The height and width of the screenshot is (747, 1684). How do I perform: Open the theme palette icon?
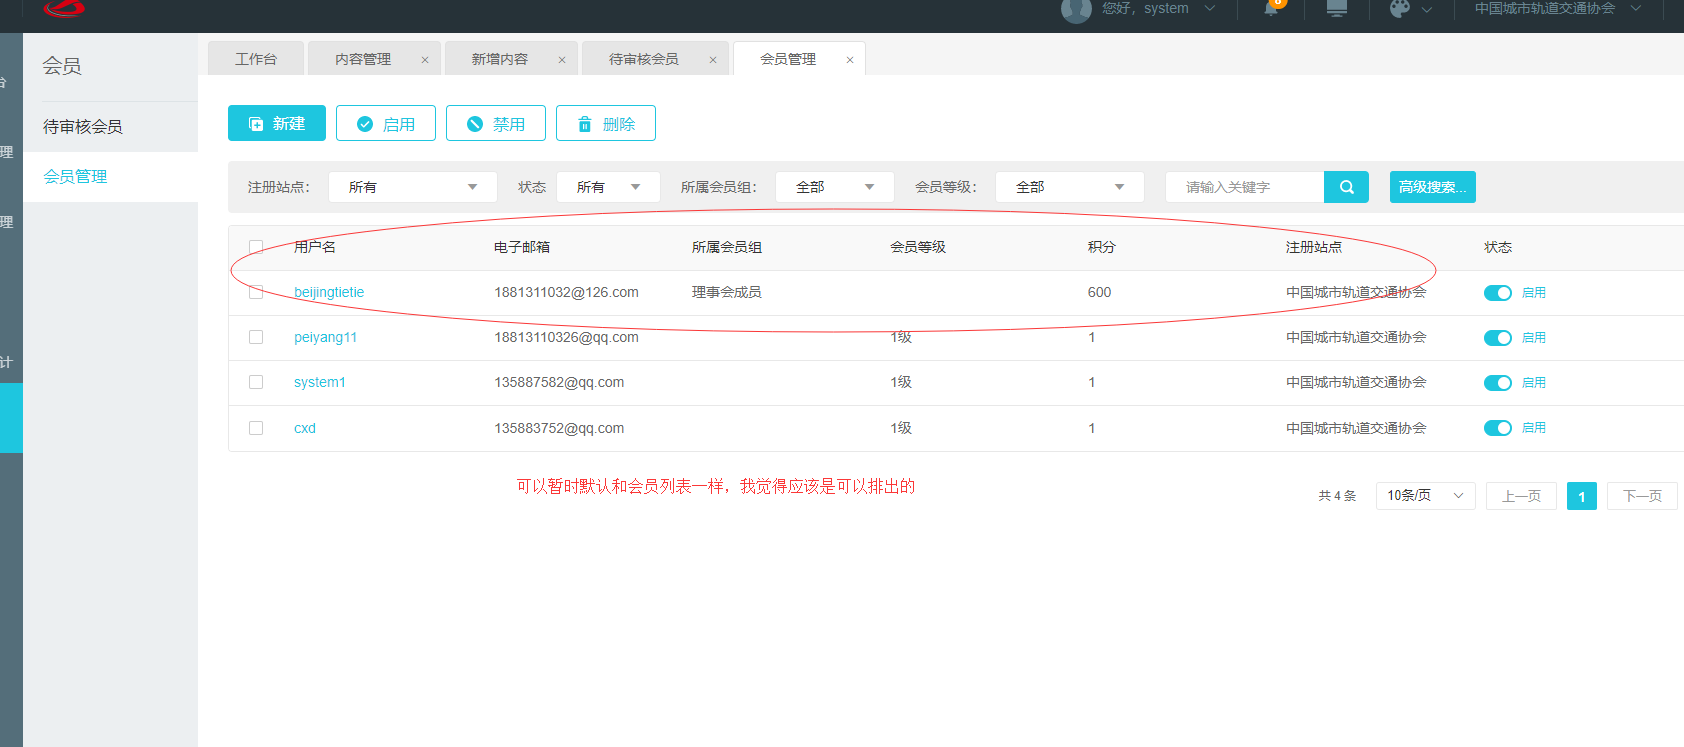[x=1400, y=9]
